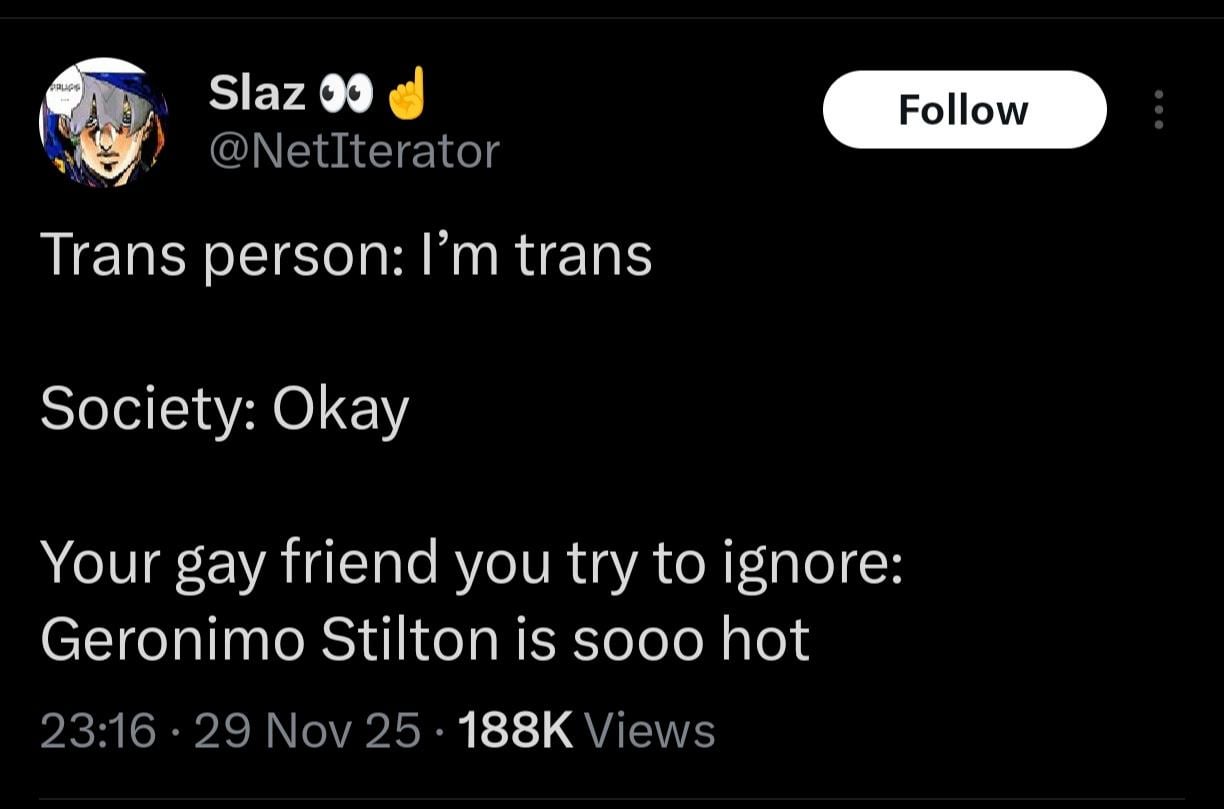Open the @NetIterator handle link
1224x809 pixels.
353,151
